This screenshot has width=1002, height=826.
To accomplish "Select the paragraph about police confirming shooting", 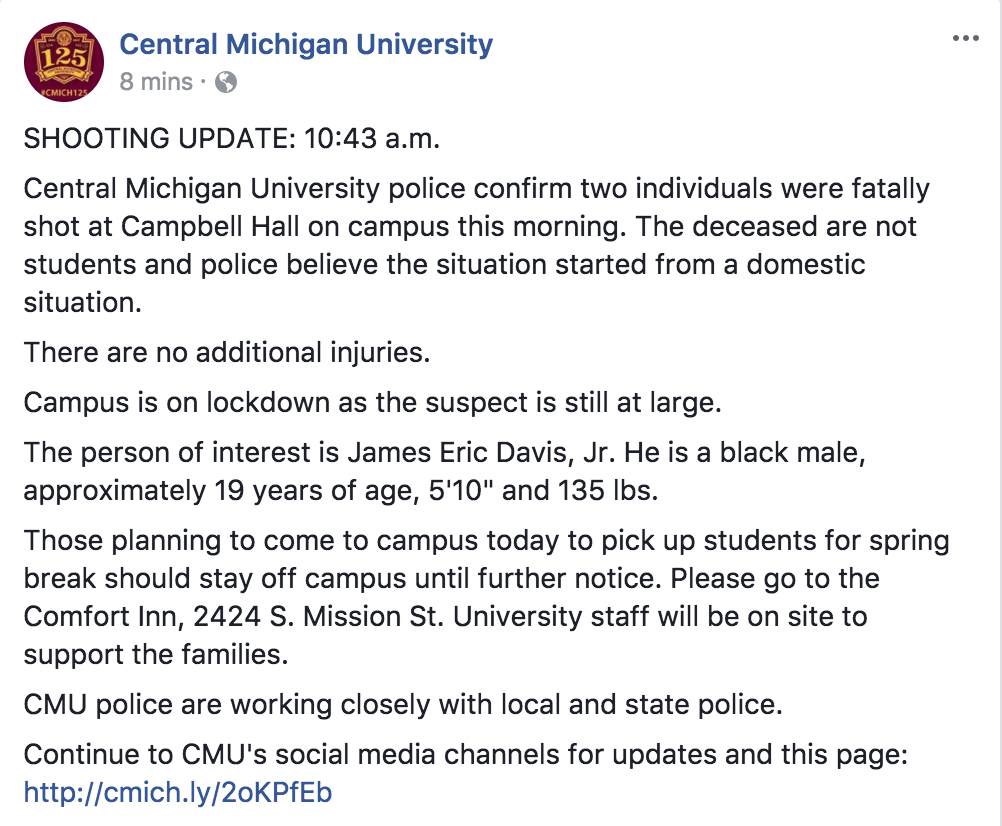I will point(477,245).
